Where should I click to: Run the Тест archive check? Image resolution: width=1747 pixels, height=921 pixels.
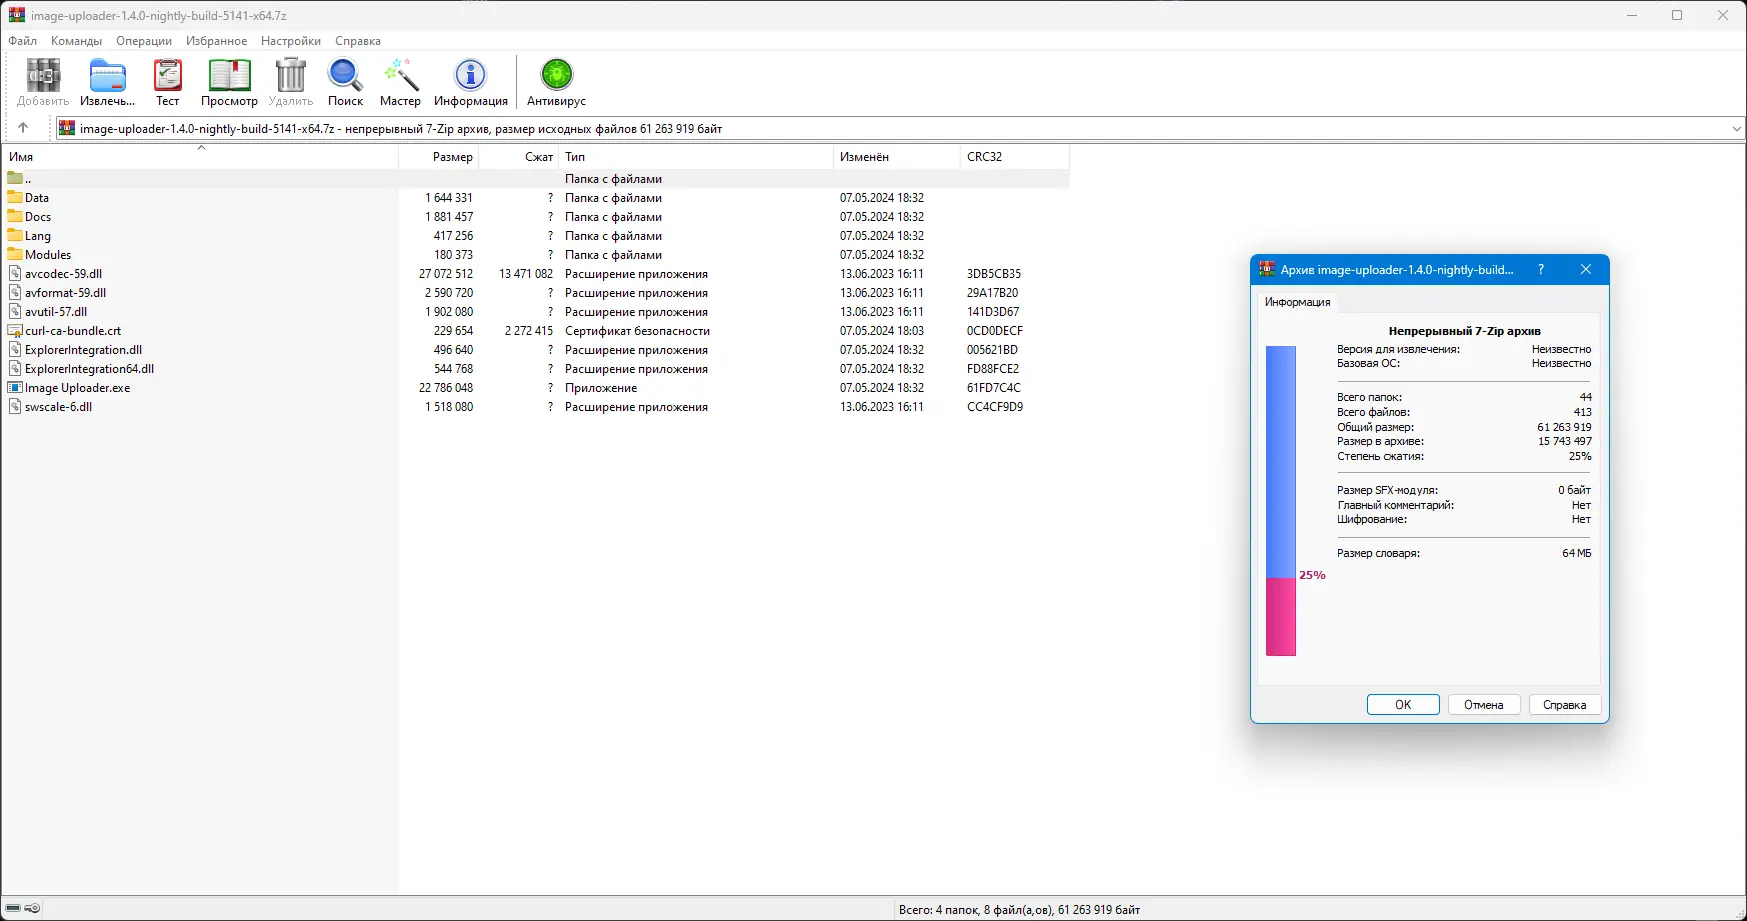point(167,82)
